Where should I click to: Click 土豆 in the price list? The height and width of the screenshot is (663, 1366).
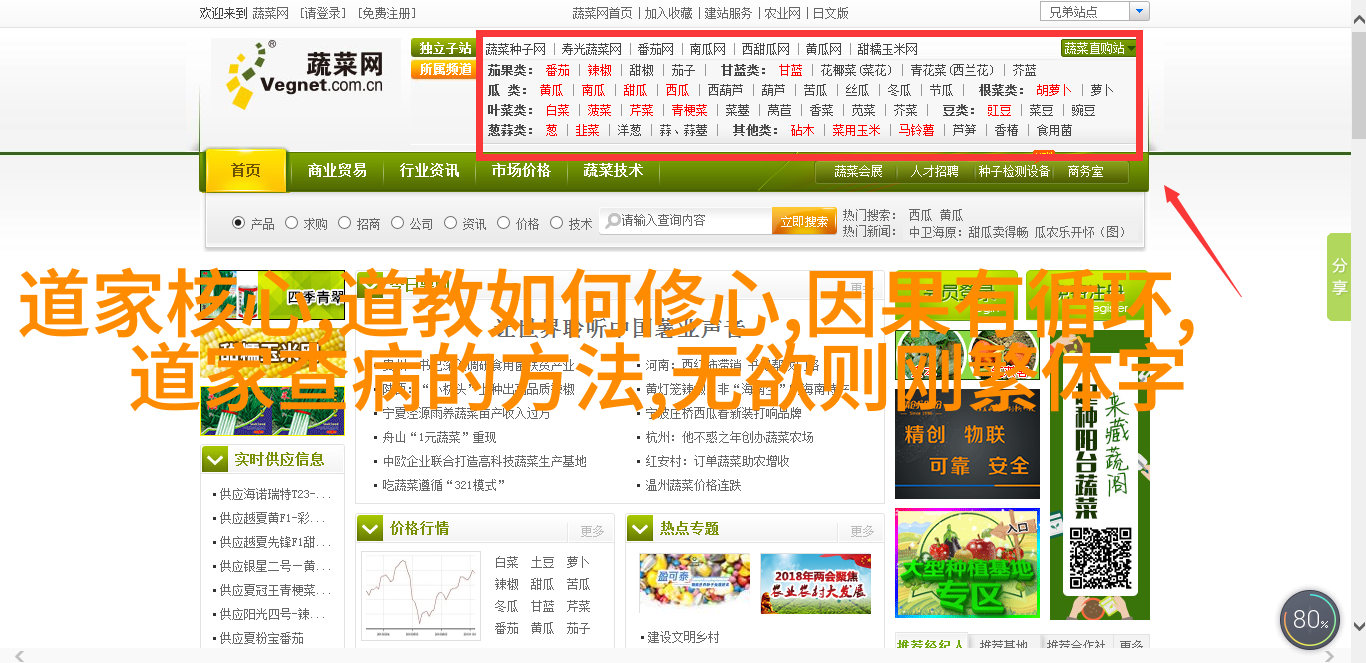(542, 562)
